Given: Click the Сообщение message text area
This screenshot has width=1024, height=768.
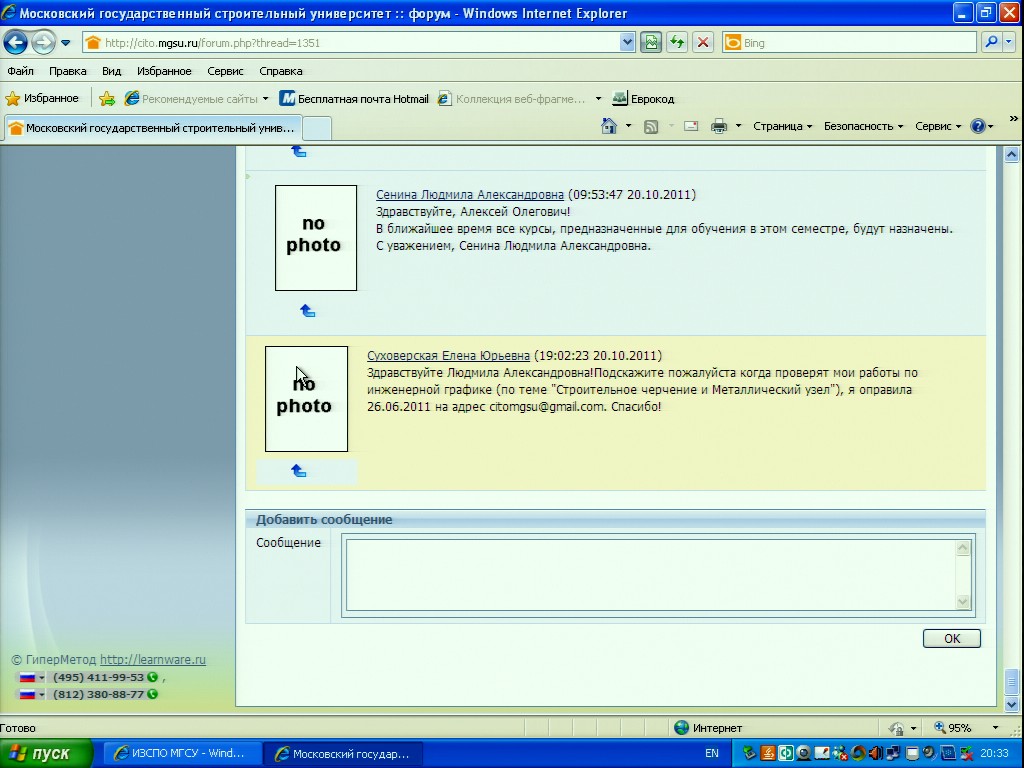Looking at the screenshot, I should tap(651, 575).
